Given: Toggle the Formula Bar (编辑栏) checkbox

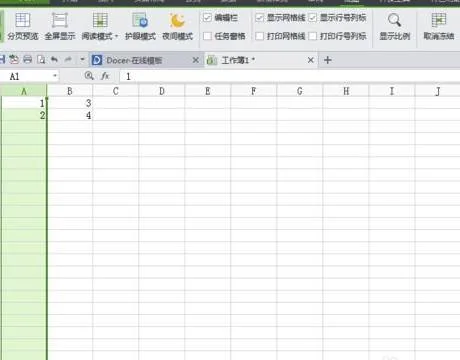Looking at the screenshot, I should pos(207,17).
